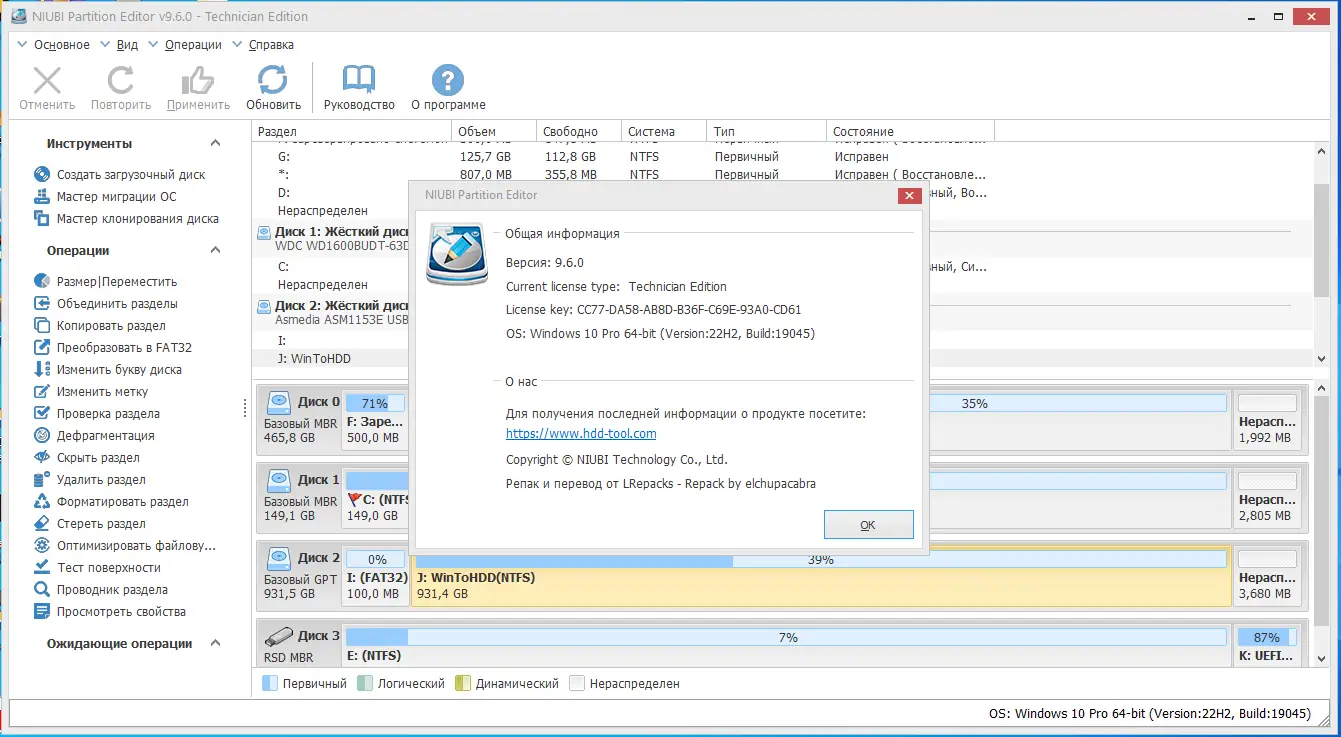Screen dimensions: 1341x737
Task: Collapse the Ожидающие операции section
Action: (x=214, y=643)
